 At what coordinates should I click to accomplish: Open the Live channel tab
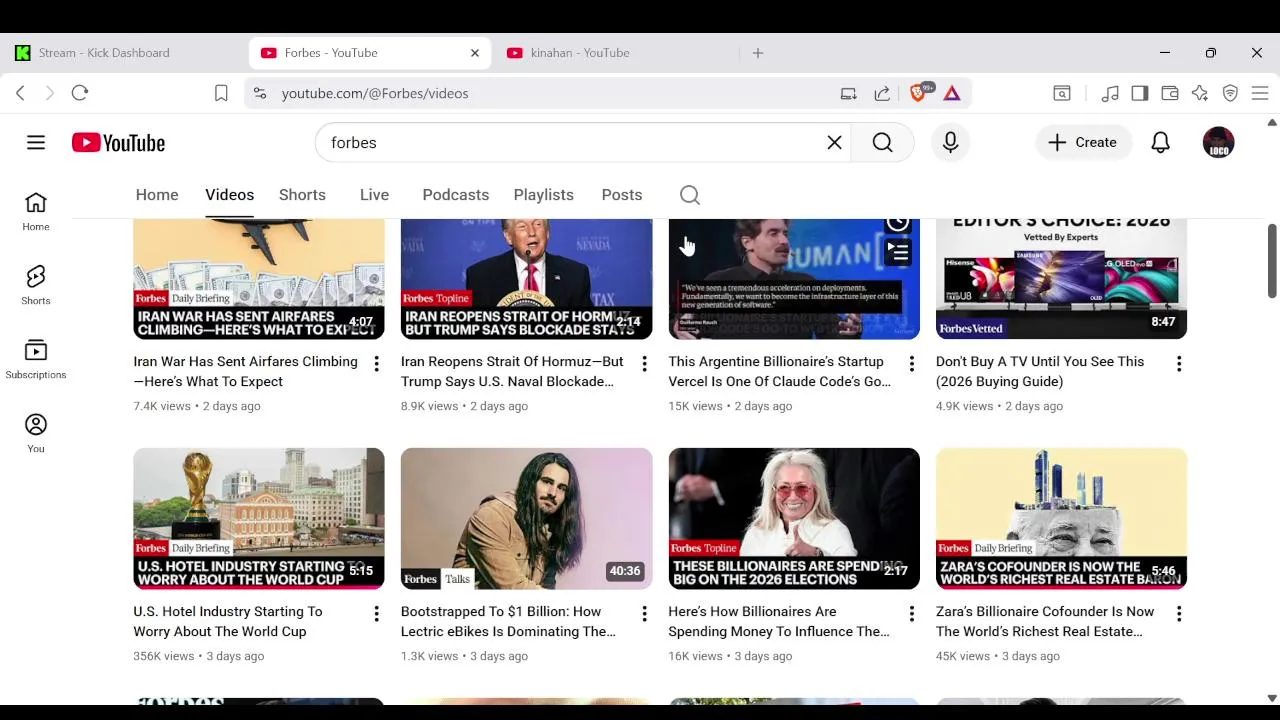[x=374, y=195]
